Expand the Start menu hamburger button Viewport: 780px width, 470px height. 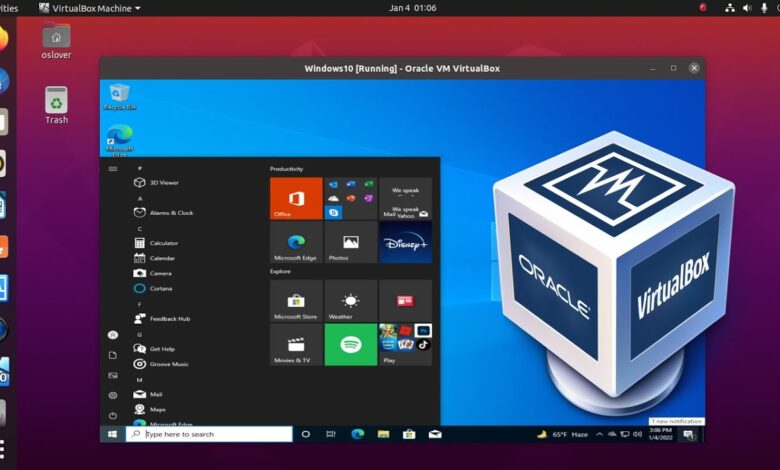pos(113,169)
